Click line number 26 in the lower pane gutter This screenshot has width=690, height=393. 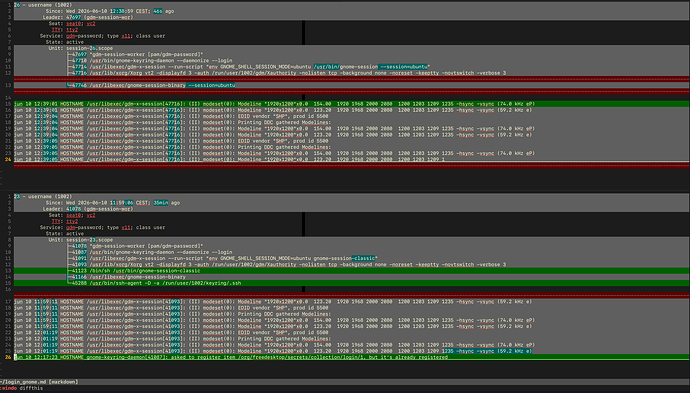click(8, 357)
